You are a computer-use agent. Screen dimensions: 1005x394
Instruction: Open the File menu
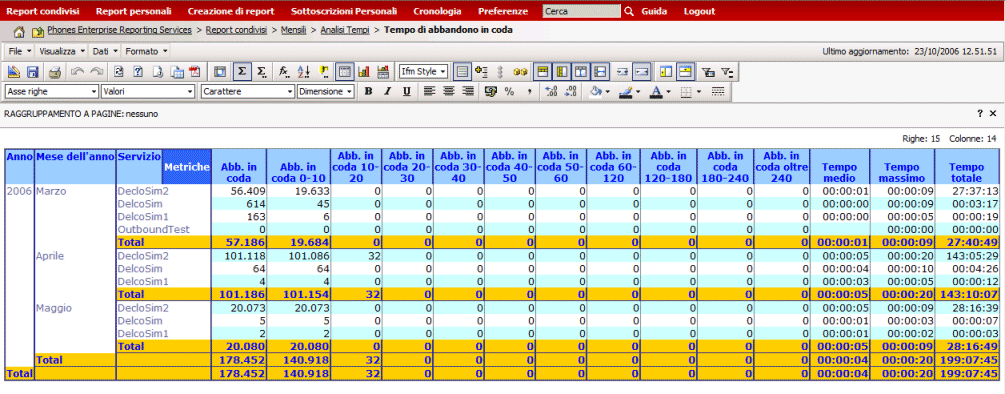click(x=19, y=51)
